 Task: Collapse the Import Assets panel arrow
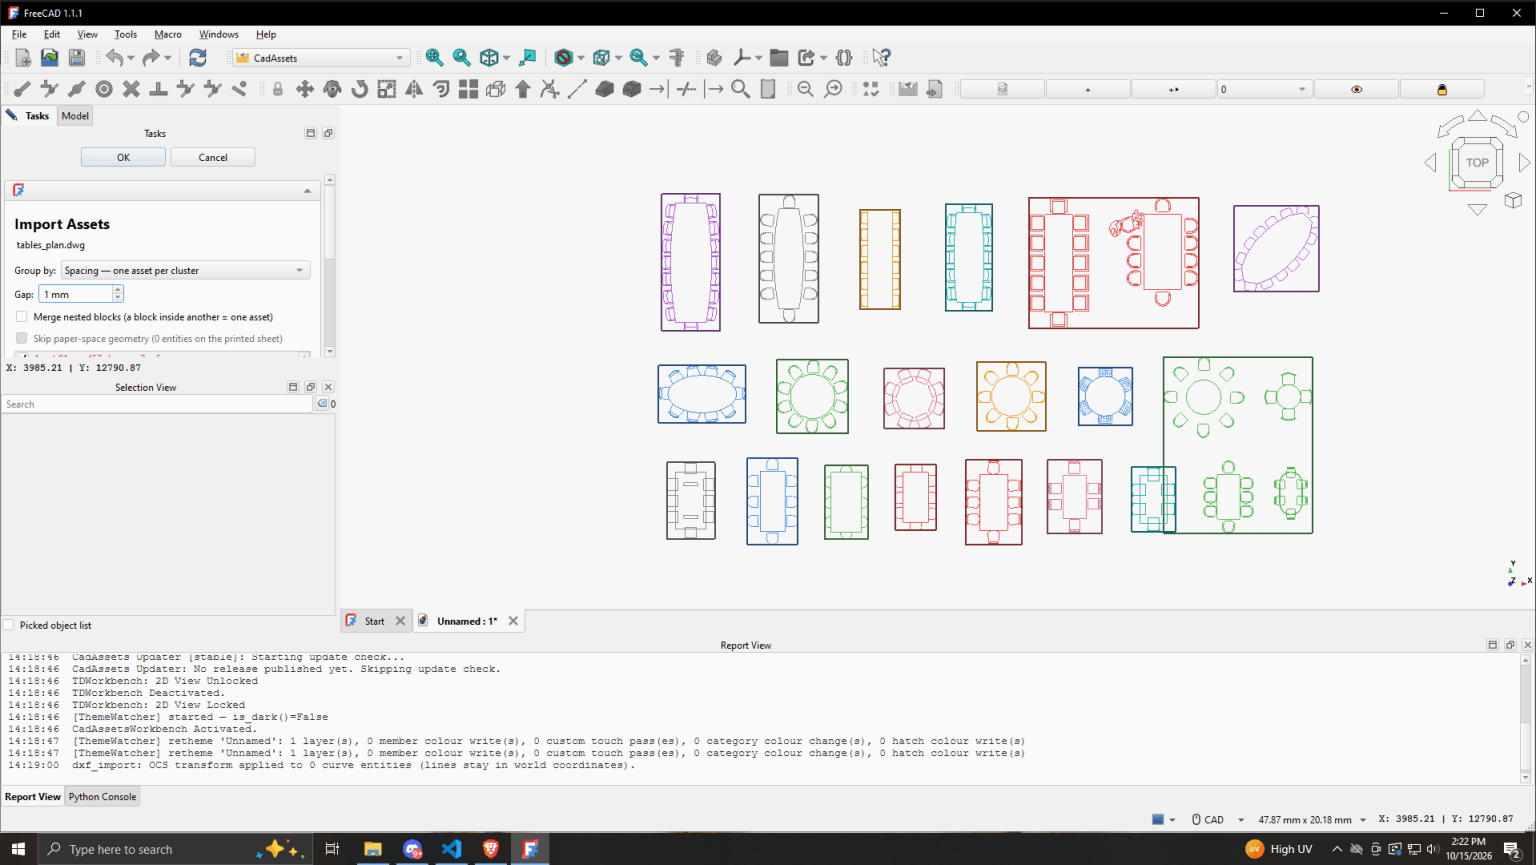click(x=307, y=190)
